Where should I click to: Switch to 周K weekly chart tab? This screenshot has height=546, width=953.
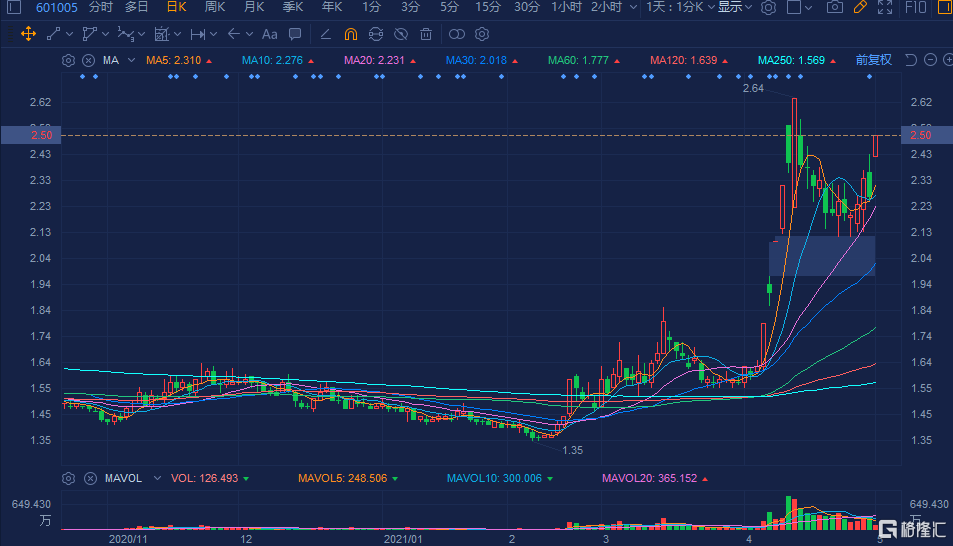pyautogui.click(x=215, y=7)
